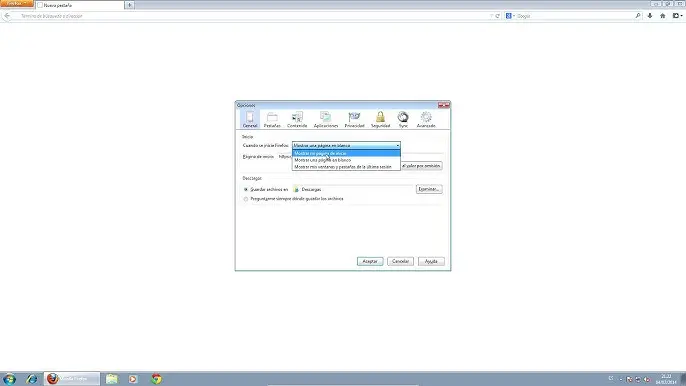Image resolution: width=686 pixels, height=386 pixels.
Task: Click the taskbar clock
Action: 666,379
